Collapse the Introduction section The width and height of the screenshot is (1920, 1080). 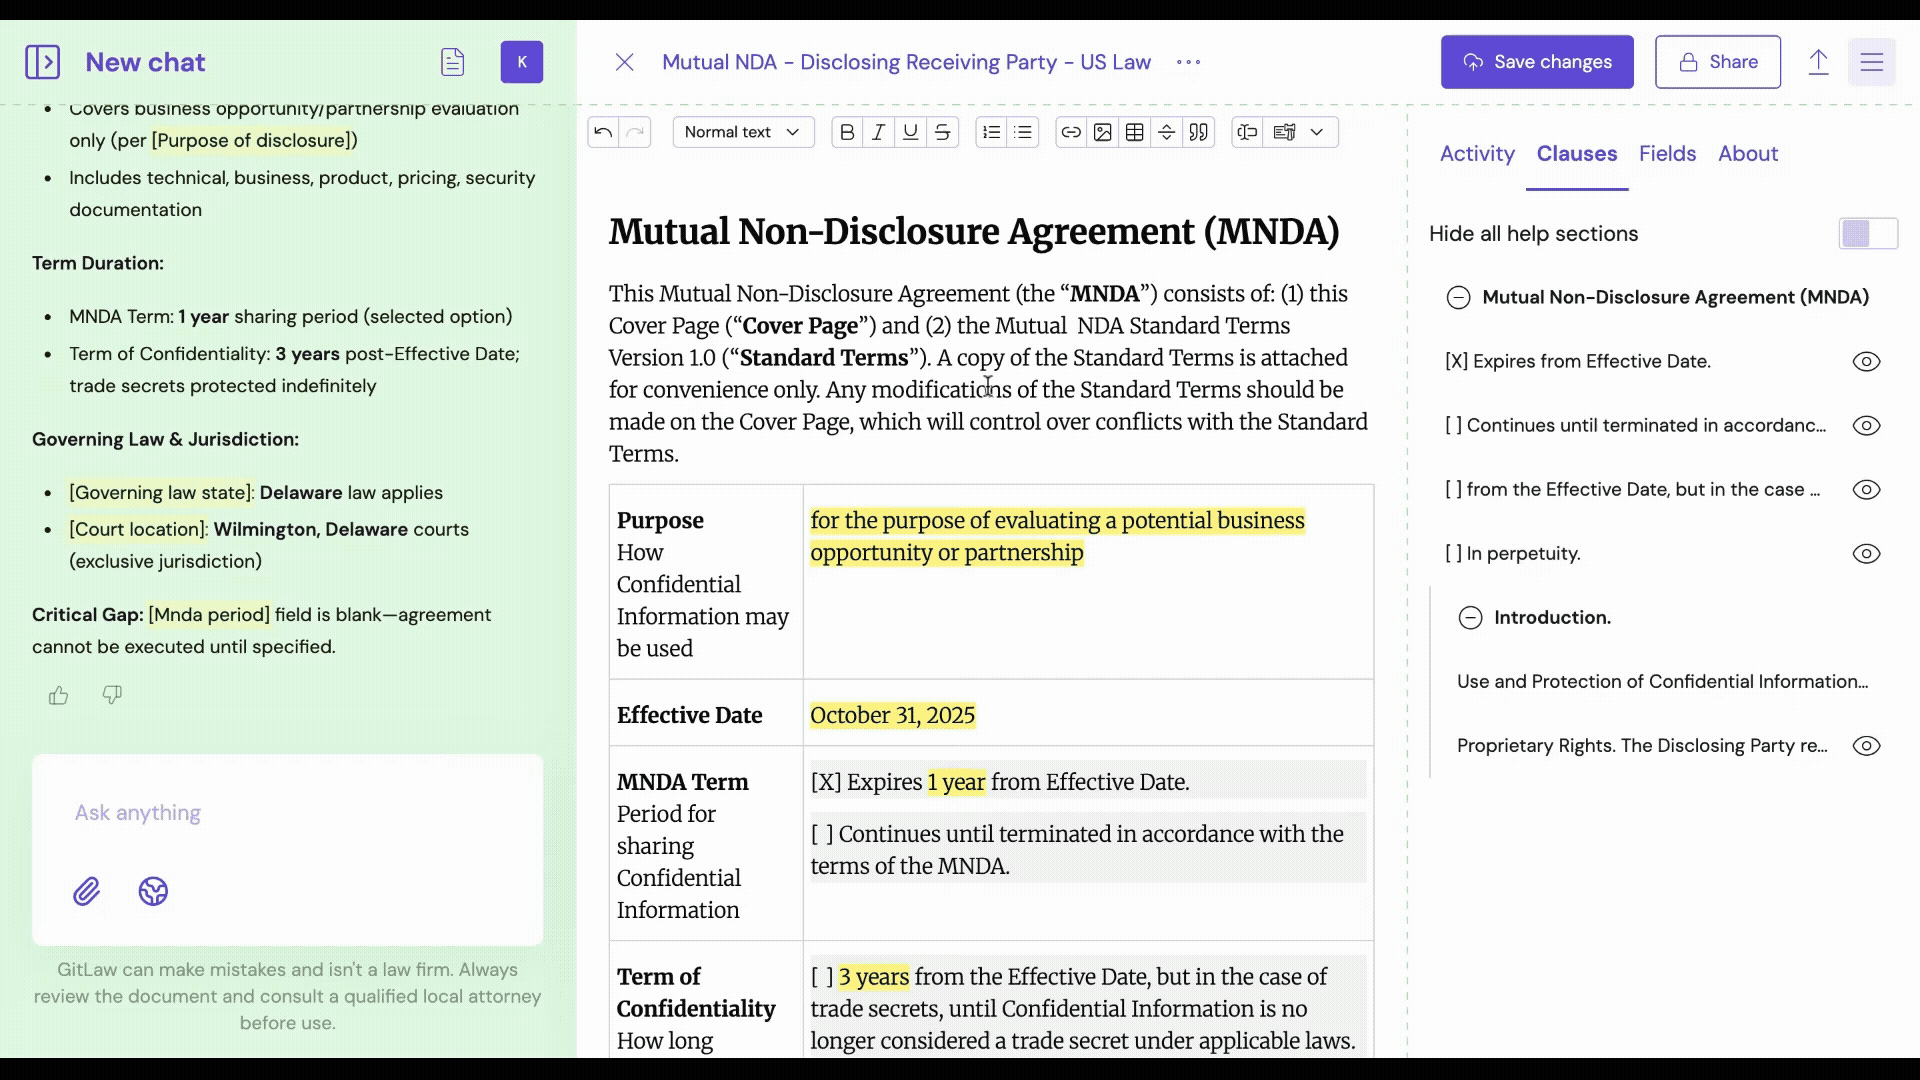[1470, 618]
